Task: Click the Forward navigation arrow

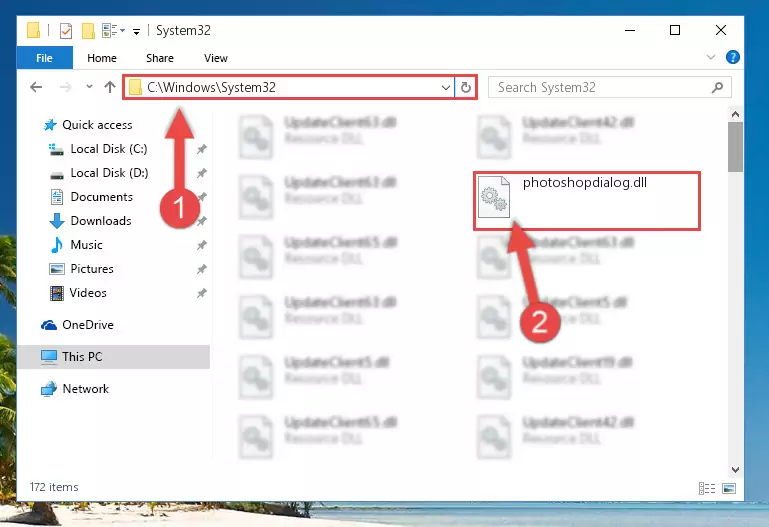Action: [65, 87]
